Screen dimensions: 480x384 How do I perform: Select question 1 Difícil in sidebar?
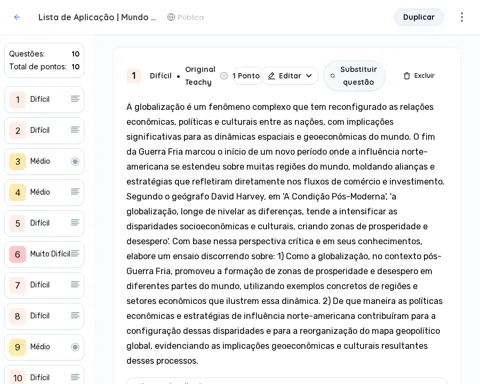[x=44, y=99]
